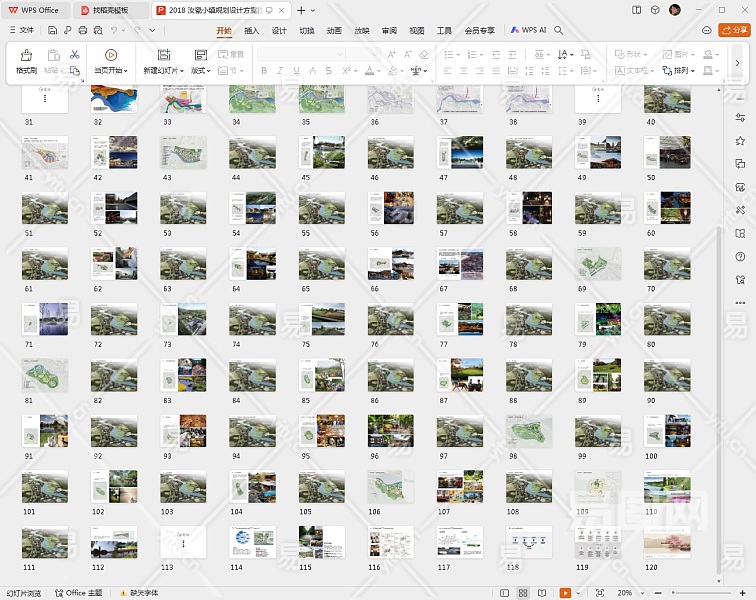
Task: Click the 新建幻灯片 new slide icon
Action: point(163,55)
